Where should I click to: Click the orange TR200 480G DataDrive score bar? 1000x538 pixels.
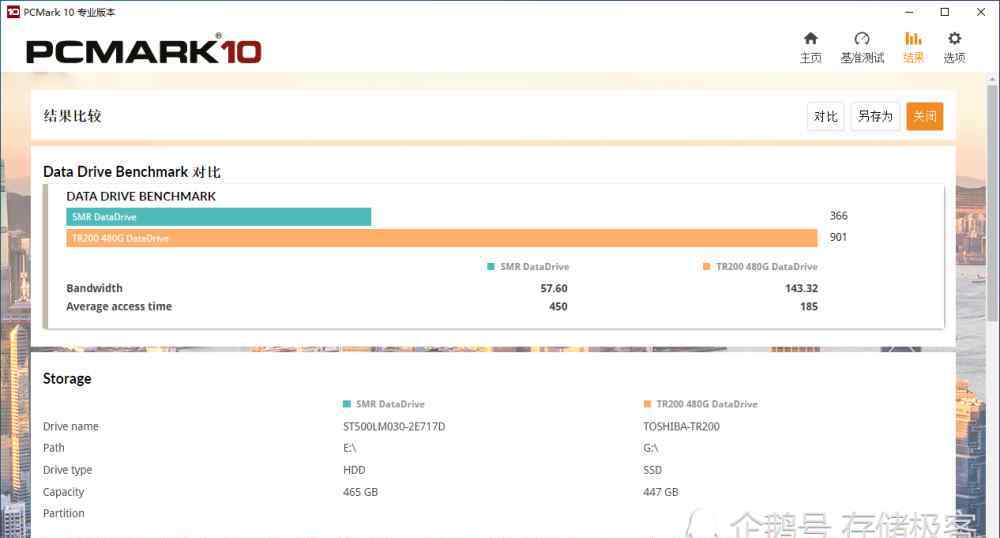pos(441,238)
